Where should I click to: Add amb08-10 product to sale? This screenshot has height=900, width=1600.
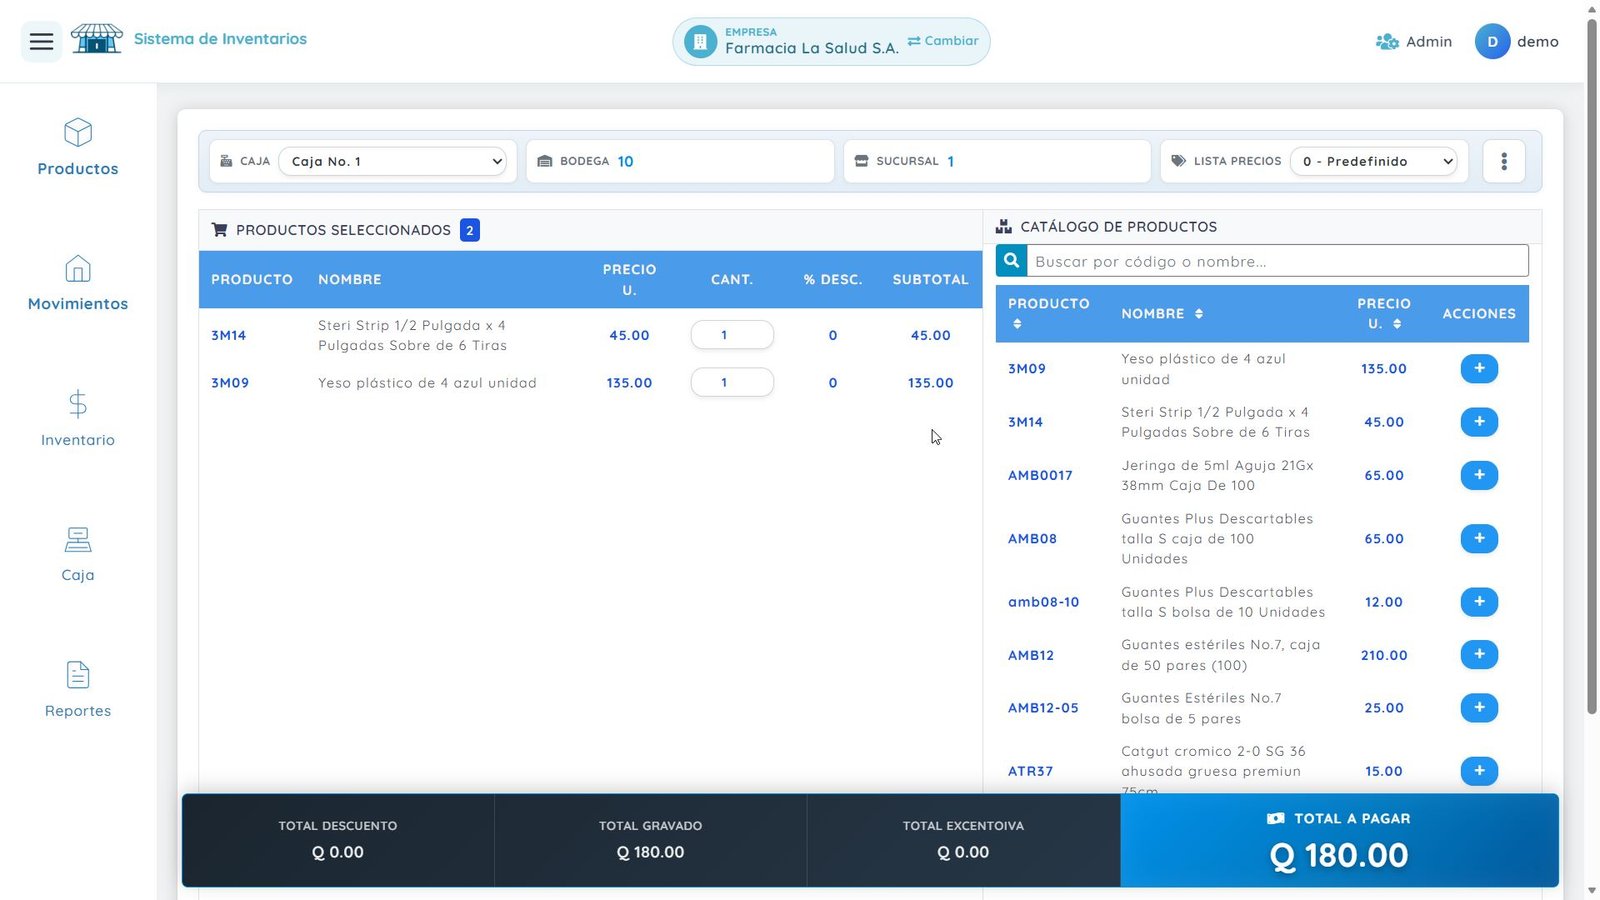click(x=1479, y=602)
